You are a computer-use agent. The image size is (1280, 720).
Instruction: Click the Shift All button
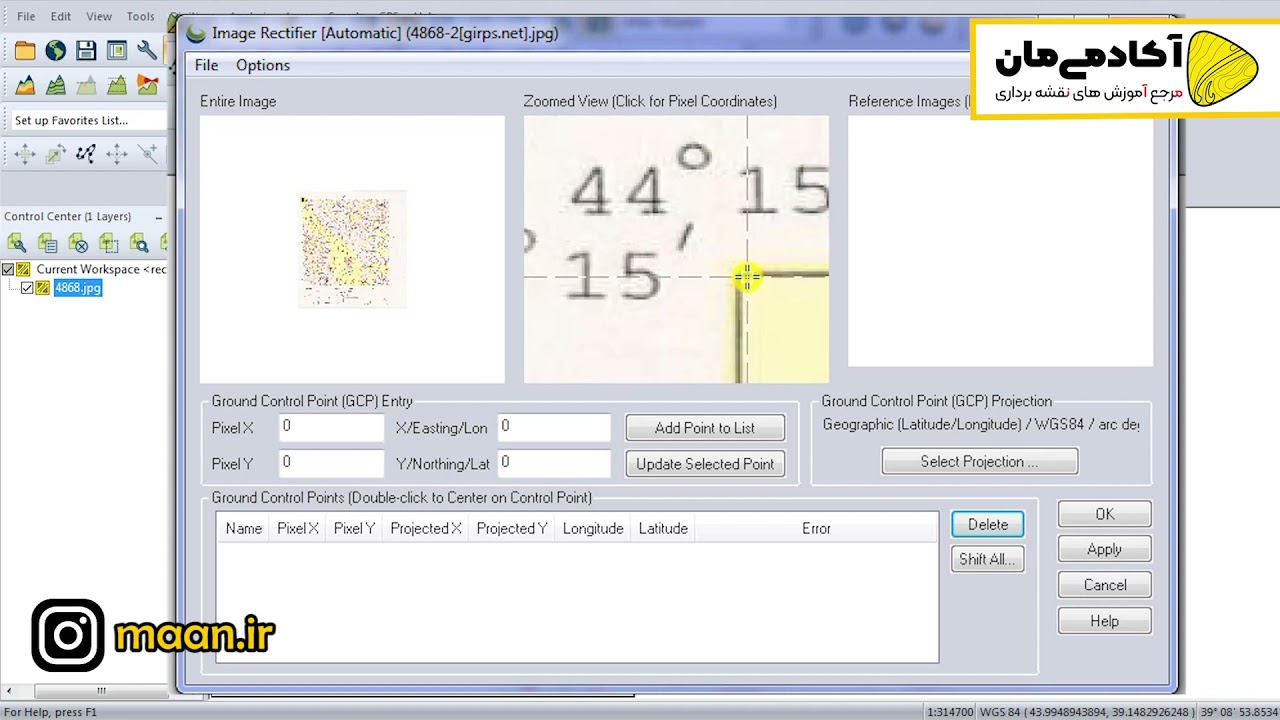[988, 560]
